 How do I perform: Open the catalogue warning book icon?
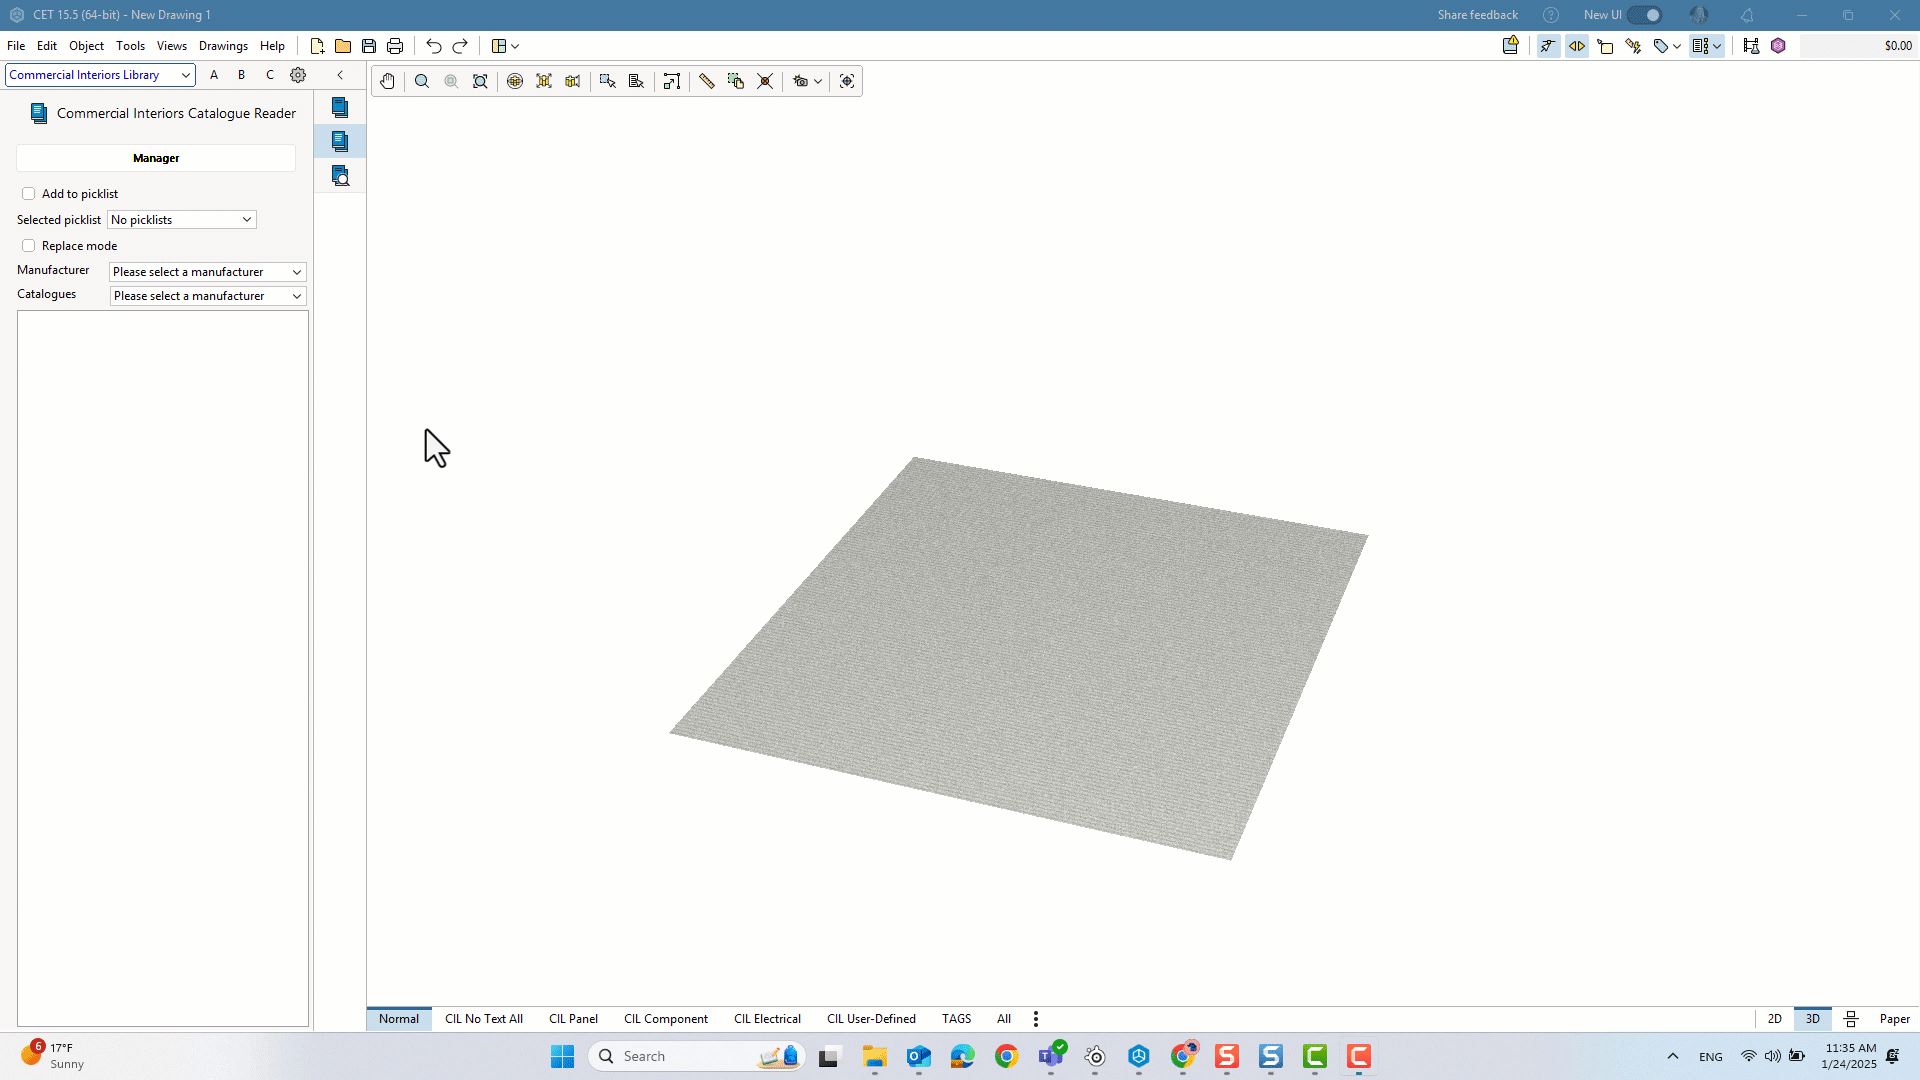click(x=1511, y=45)
